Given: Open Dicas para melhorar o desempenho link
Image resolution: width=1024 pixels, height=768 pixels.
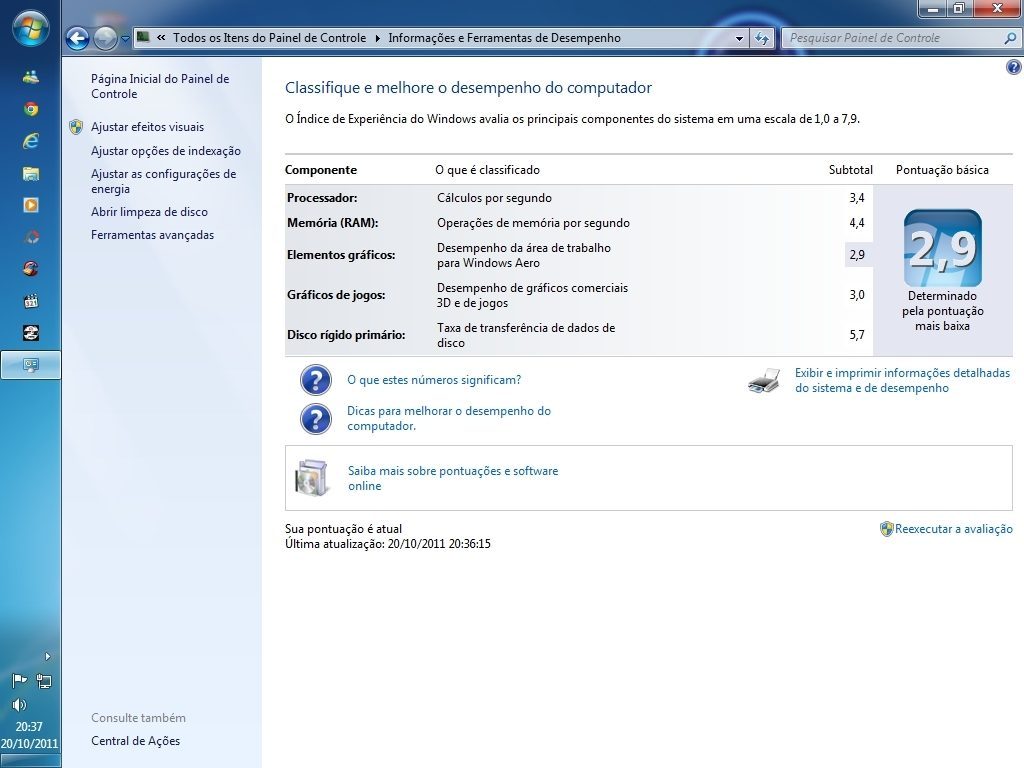Looking at the screenshot, I should point(449,419).
